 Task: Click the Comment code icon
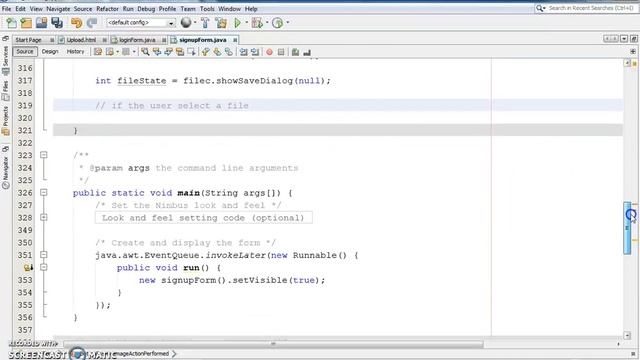click(x=296, y=52)
